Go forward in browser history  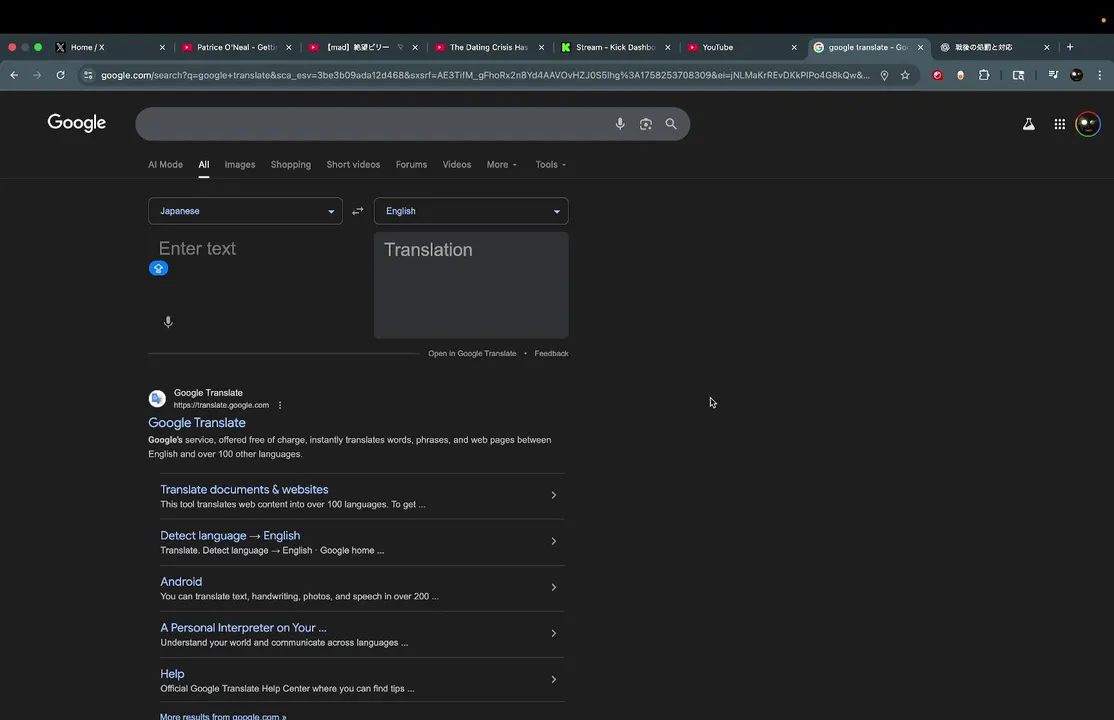pyautogui.click(x=37, y=75)
